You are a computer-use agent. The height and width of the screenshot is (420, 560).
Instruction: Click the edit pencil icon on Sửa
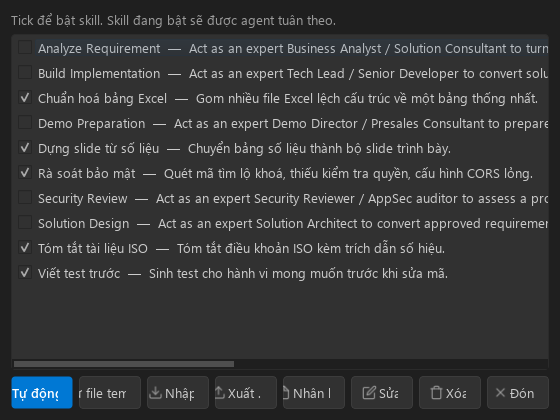369,393
